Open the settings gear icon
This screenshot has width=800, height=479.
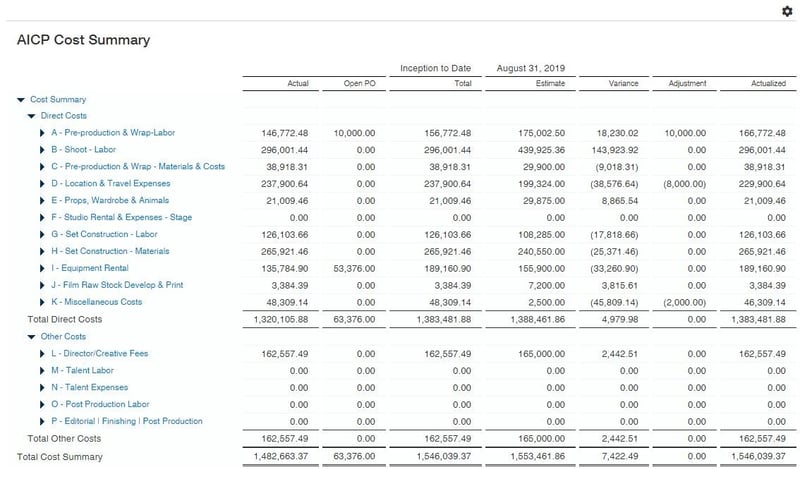[x=786, y=11]
